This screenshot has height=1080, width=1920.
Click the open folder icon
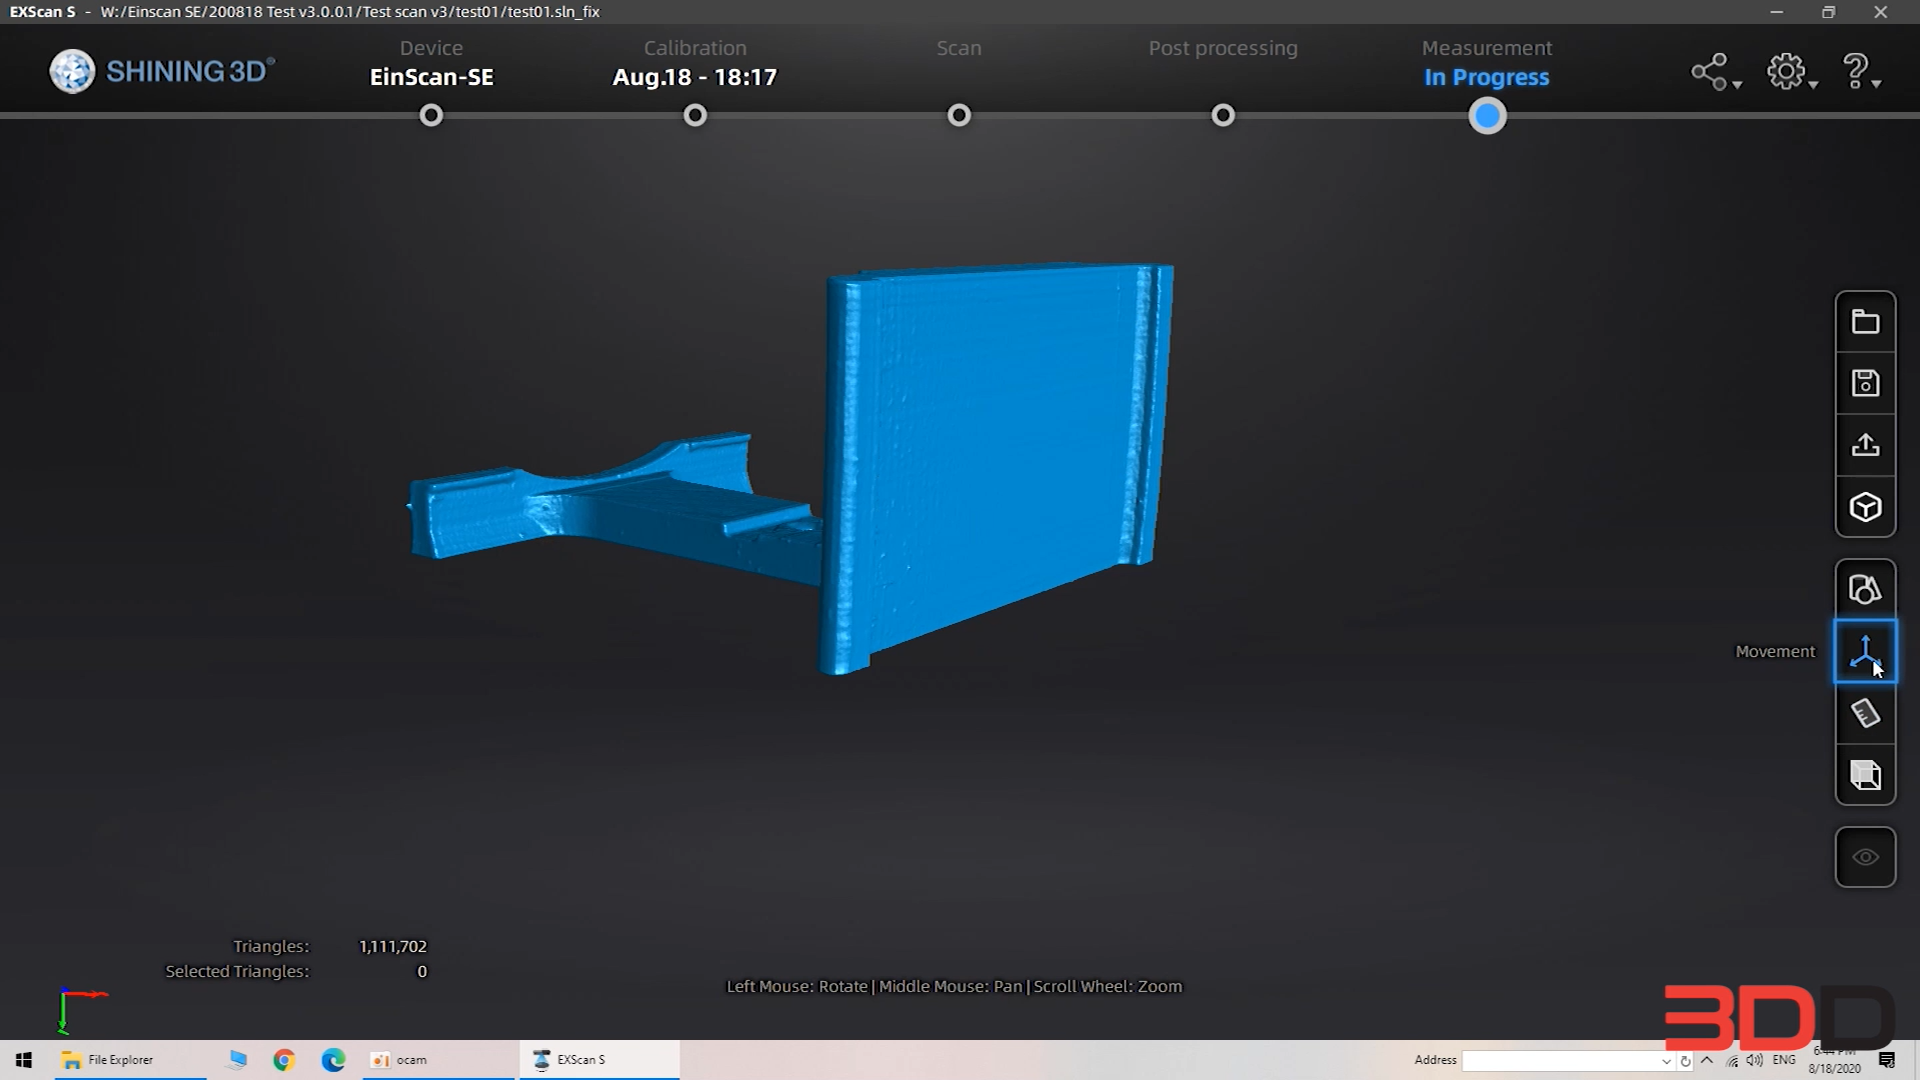1865,322
